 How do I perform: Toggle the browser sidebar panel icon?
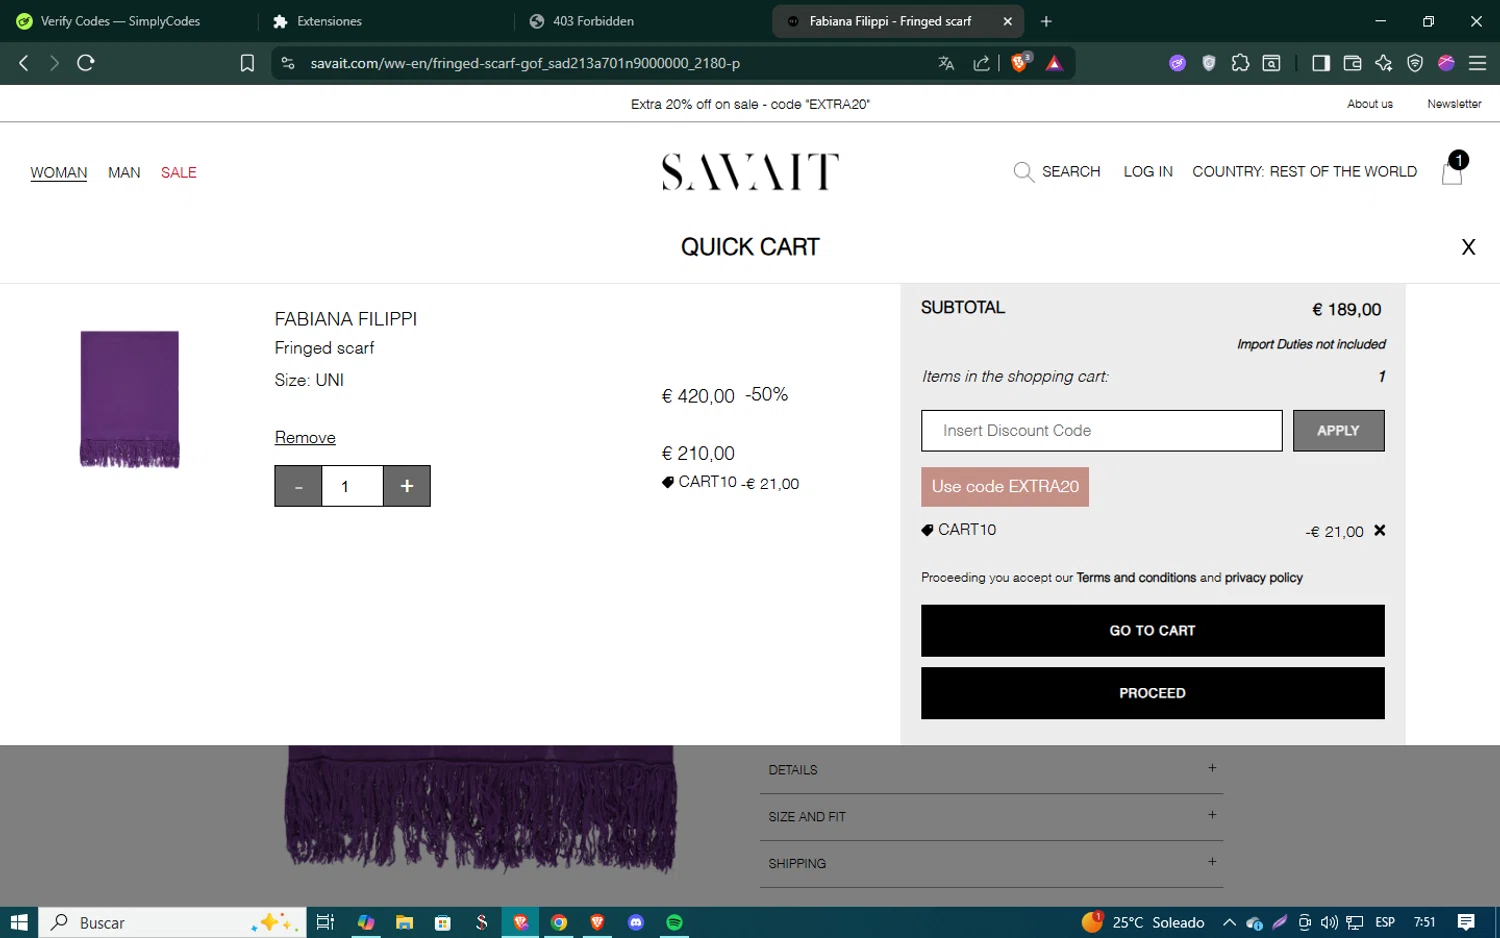(x=1321, y=63)
